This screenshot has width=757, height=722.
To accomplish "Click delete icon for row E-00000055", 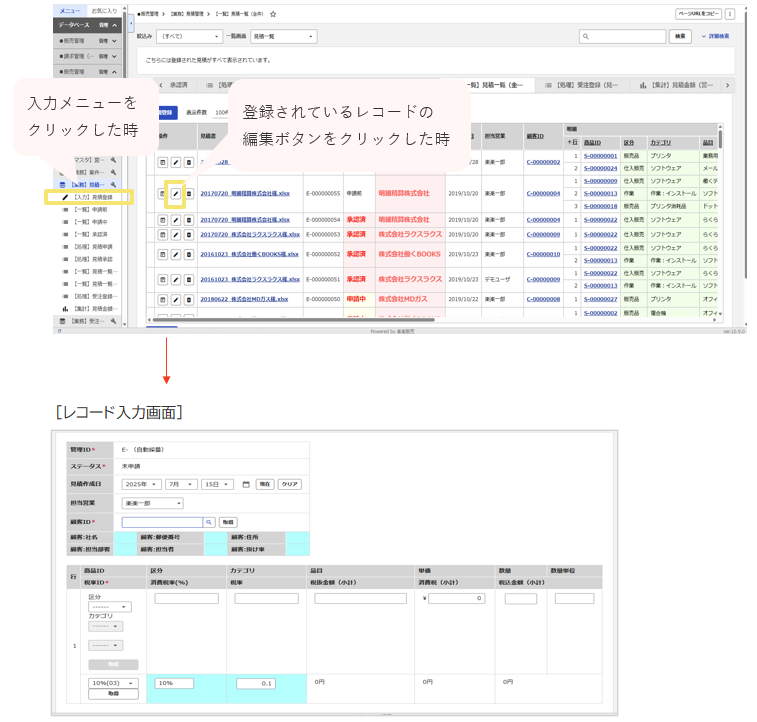I will [189, 194].
